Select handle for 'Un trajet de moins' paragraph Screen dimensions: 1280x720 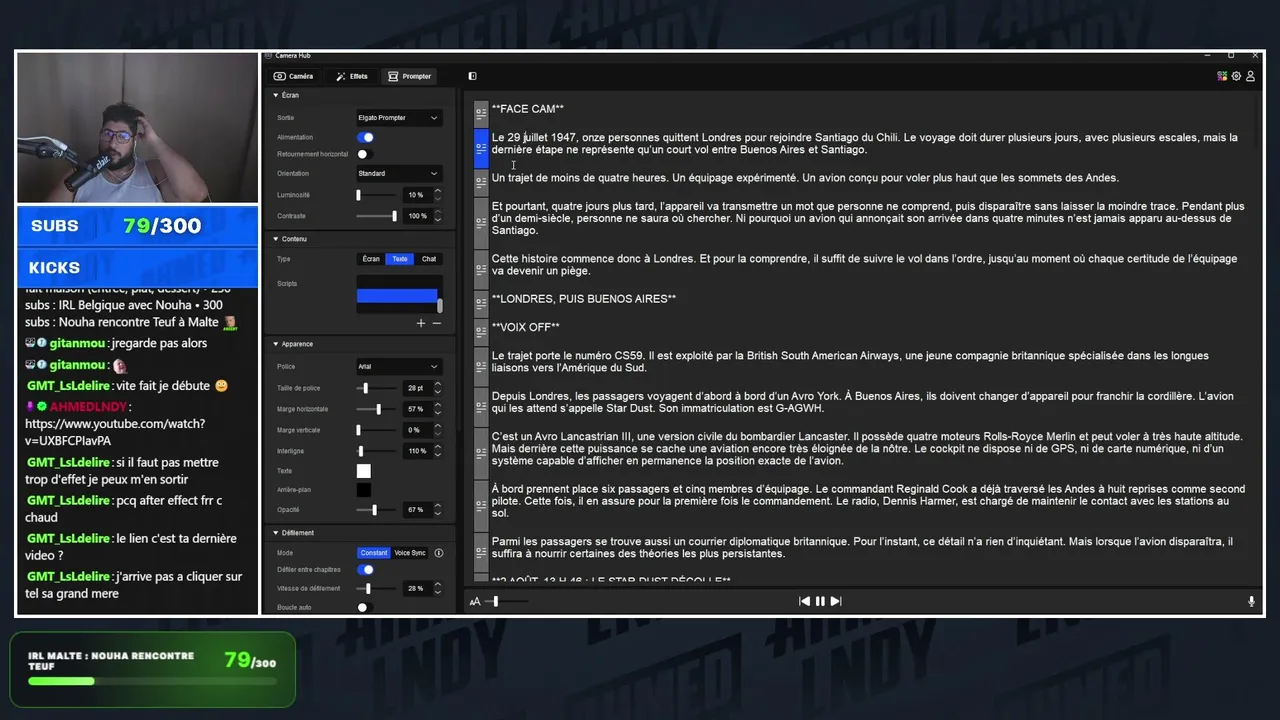pos(481,182)
